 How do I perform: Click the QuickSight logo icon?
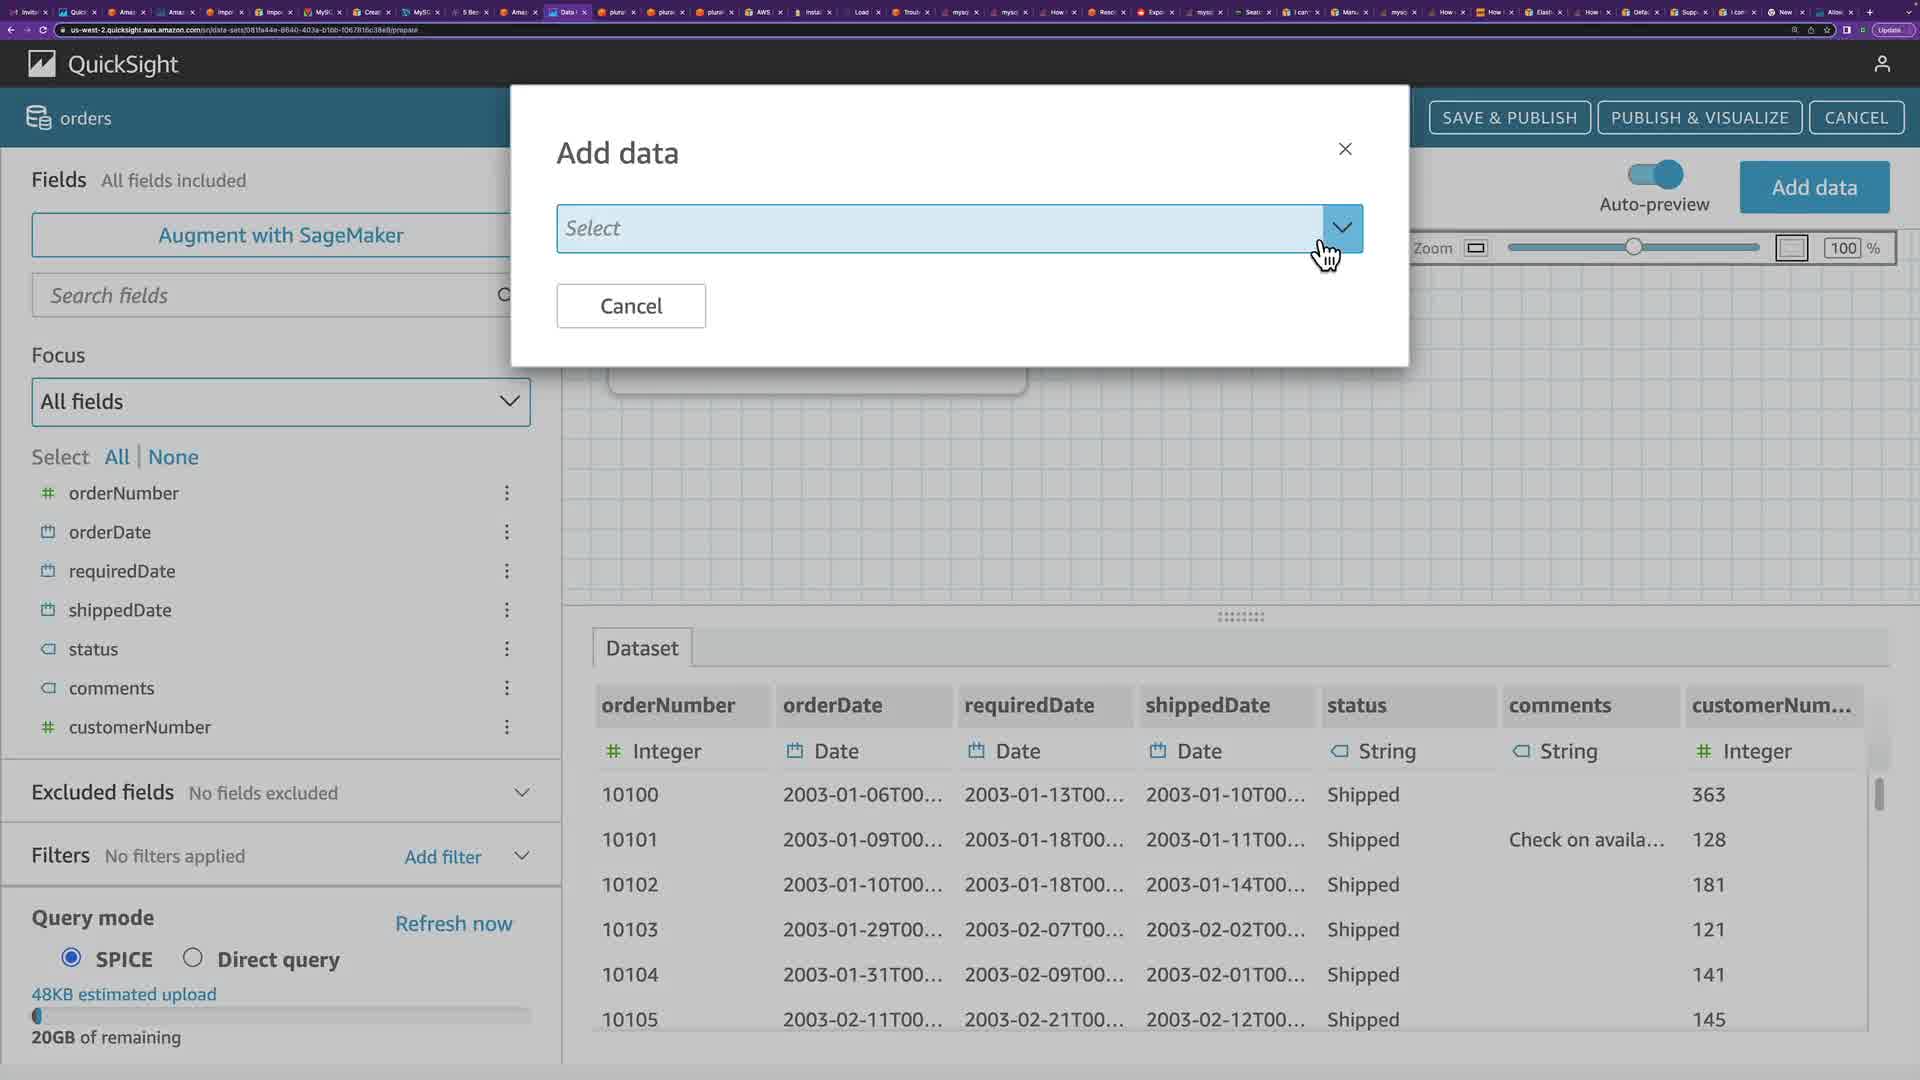42,65
